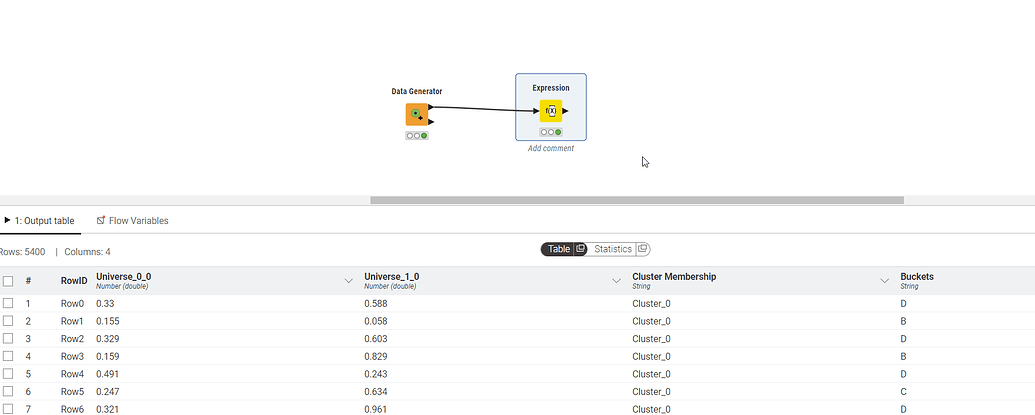
Task: Click the Expression node status traffic light
Action: tap(551, 132)
